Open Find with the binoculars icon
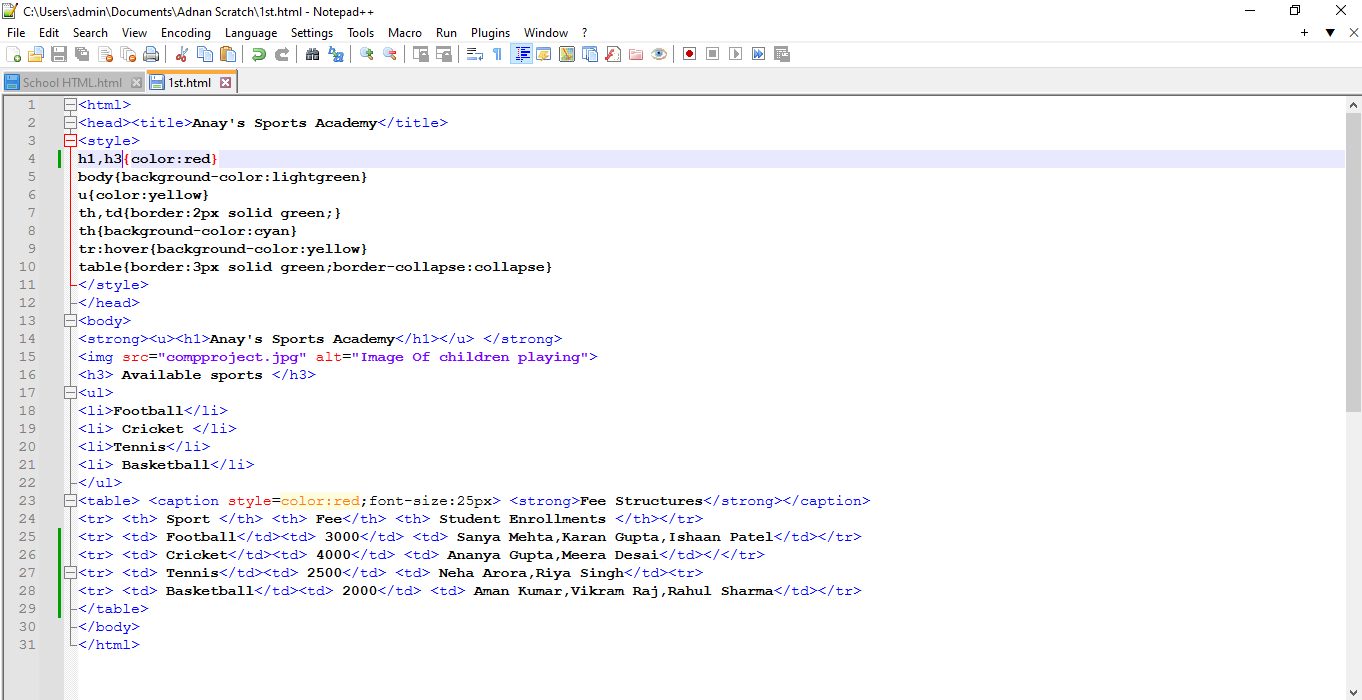The width and height of the screenshot is (1362, 700). click(x=313, y=54)
